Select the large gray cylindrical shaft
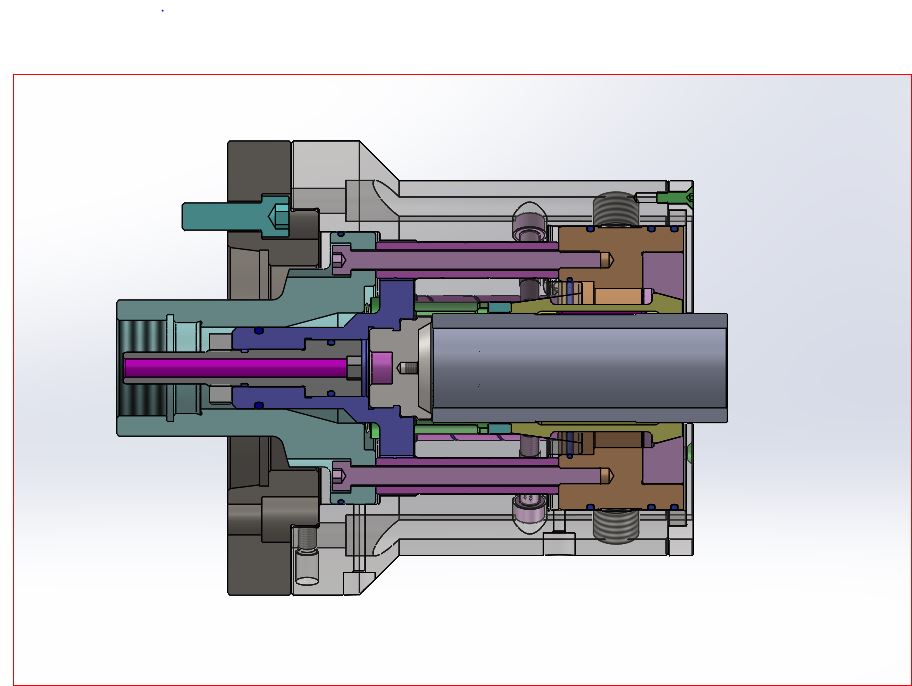This screenshot has width=912, height=686. point(579,368)
